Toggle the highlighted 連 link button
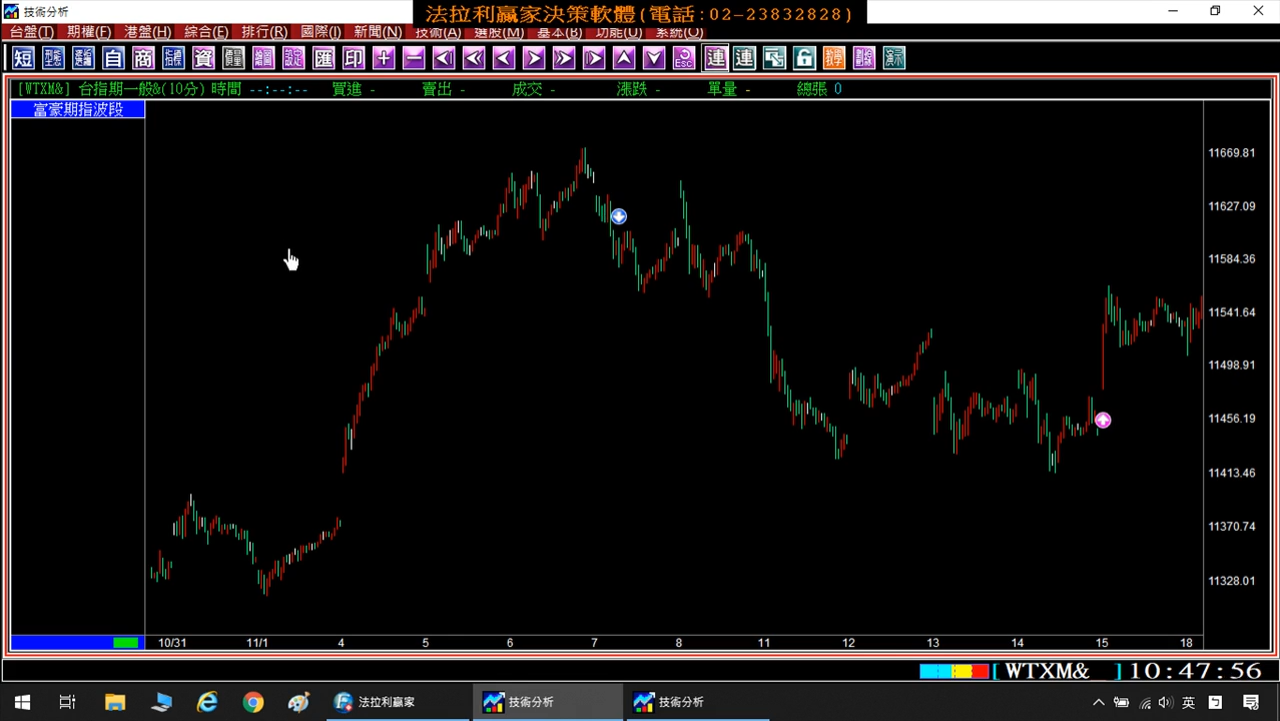This screenshot has width=1280, height=721. [x=714, y=58]
